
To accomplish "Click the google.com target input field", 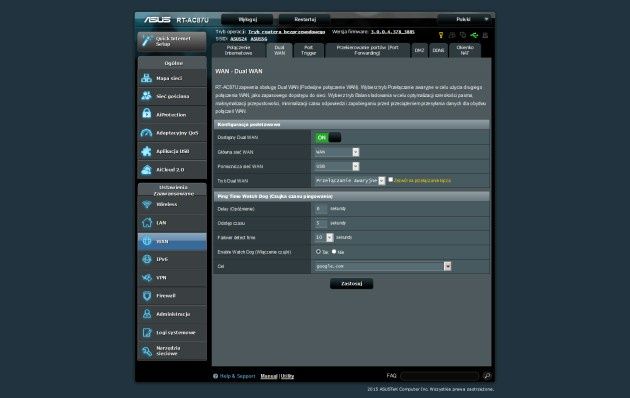I will [379, 266].
